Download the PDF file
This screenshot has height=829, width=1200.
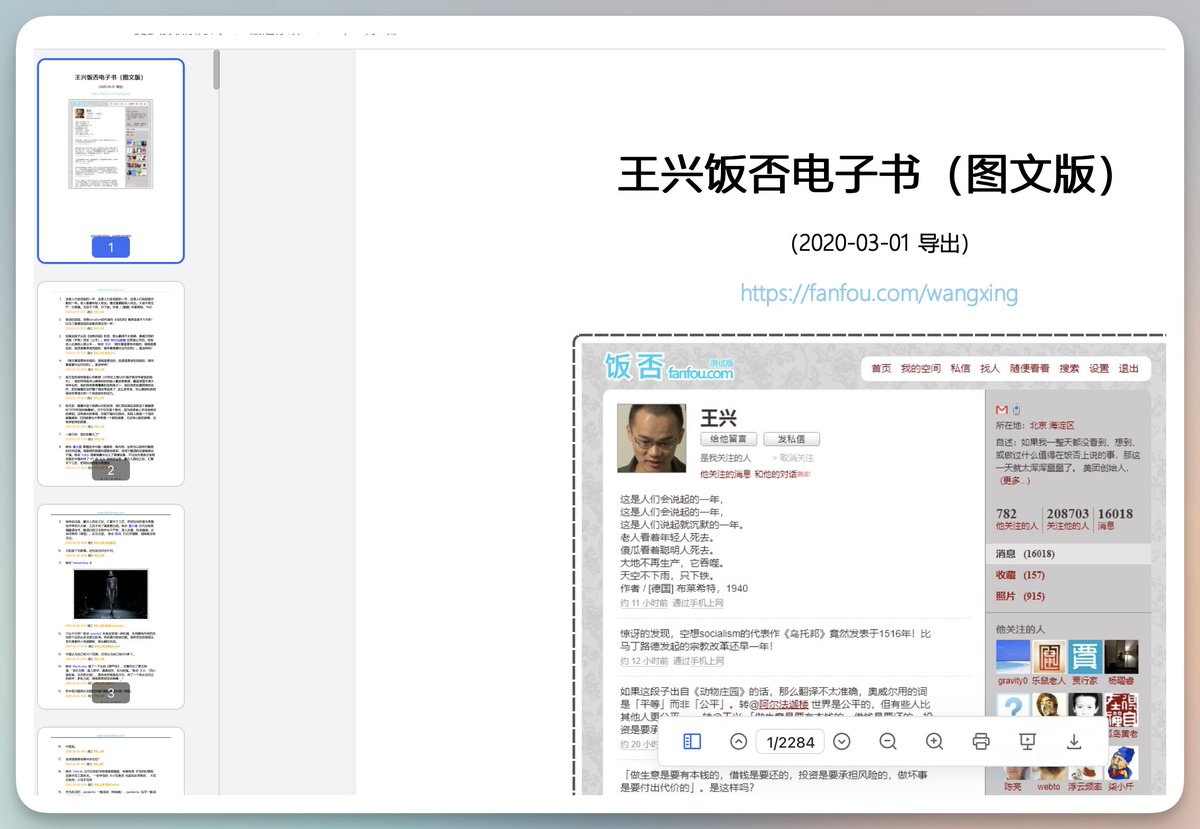[1074, 741]
